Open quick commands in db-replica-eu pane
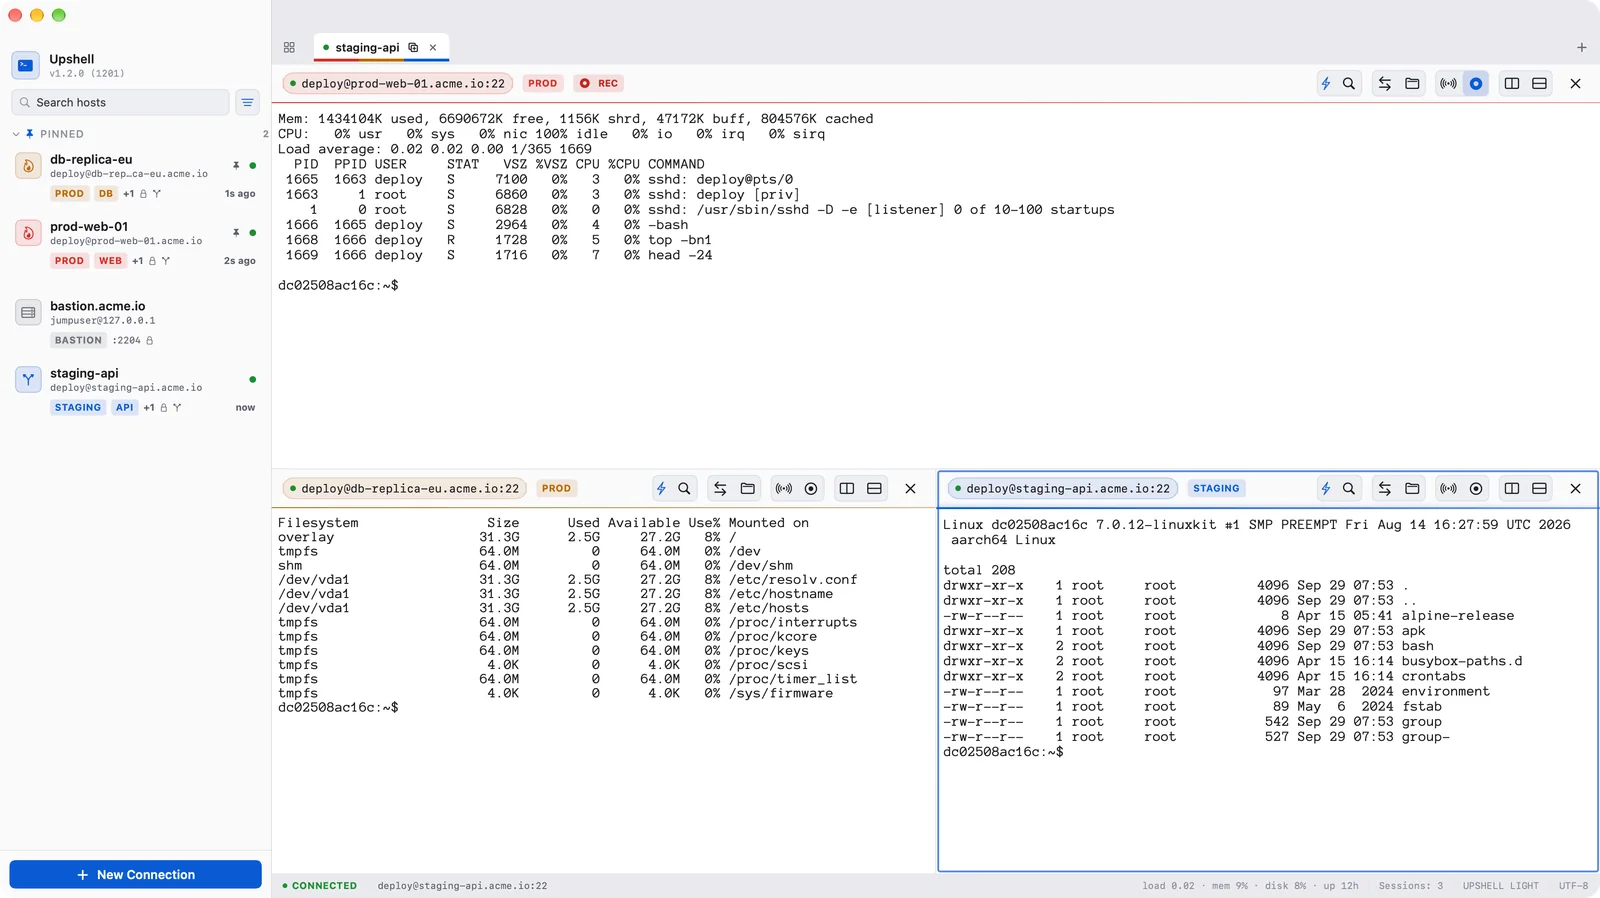 coord(661,489)
